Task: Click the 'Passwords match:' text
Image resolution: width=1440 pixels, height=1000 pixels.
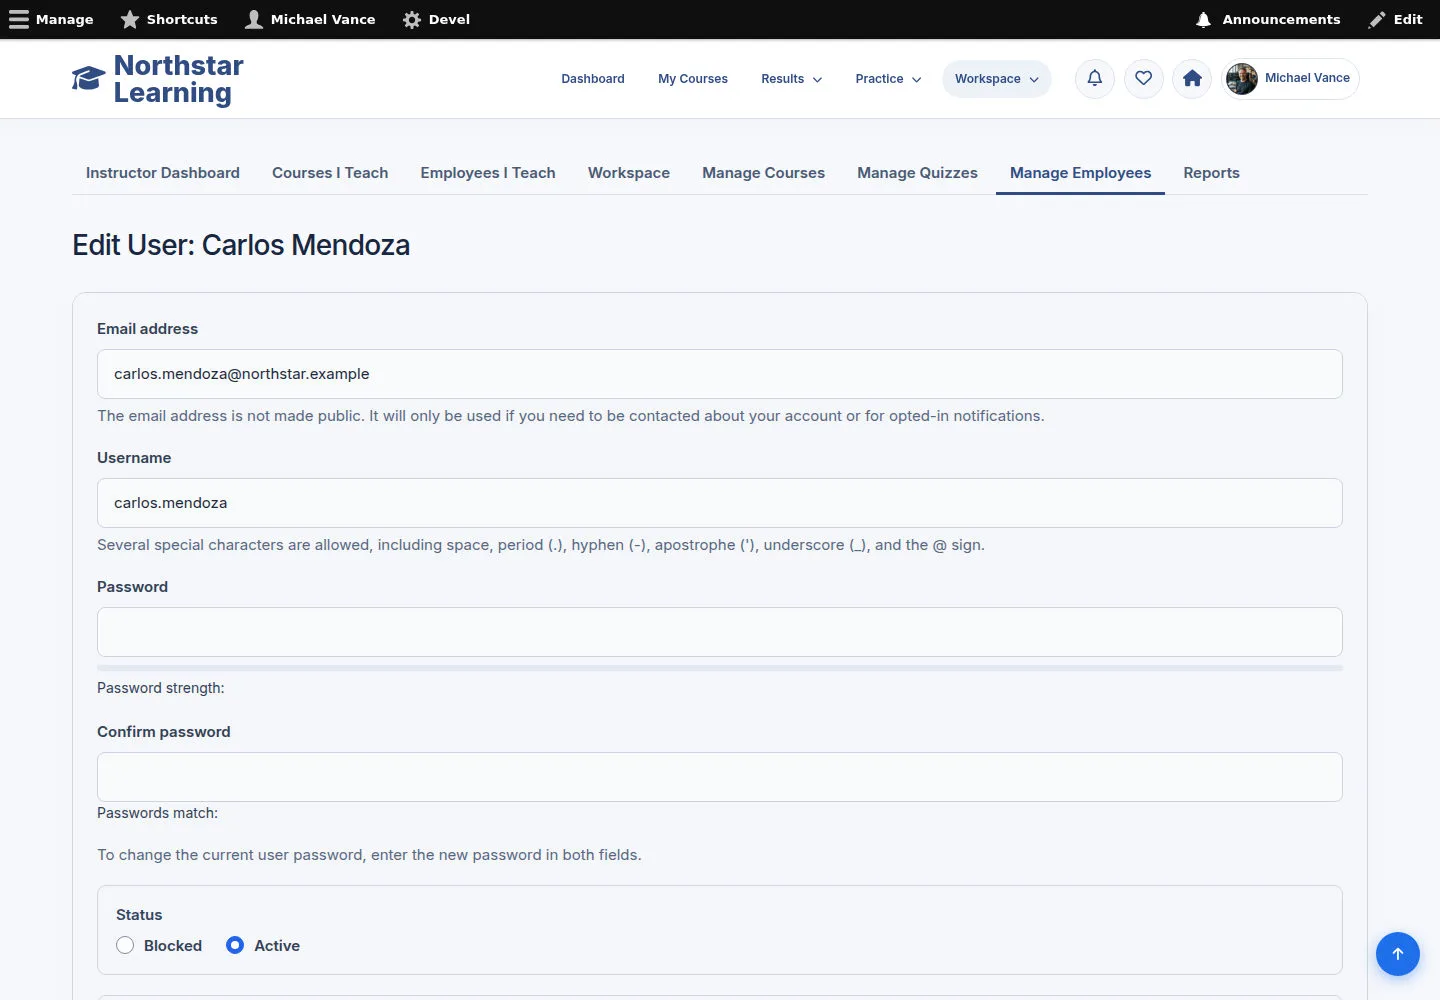Action: tap(157, 813)
